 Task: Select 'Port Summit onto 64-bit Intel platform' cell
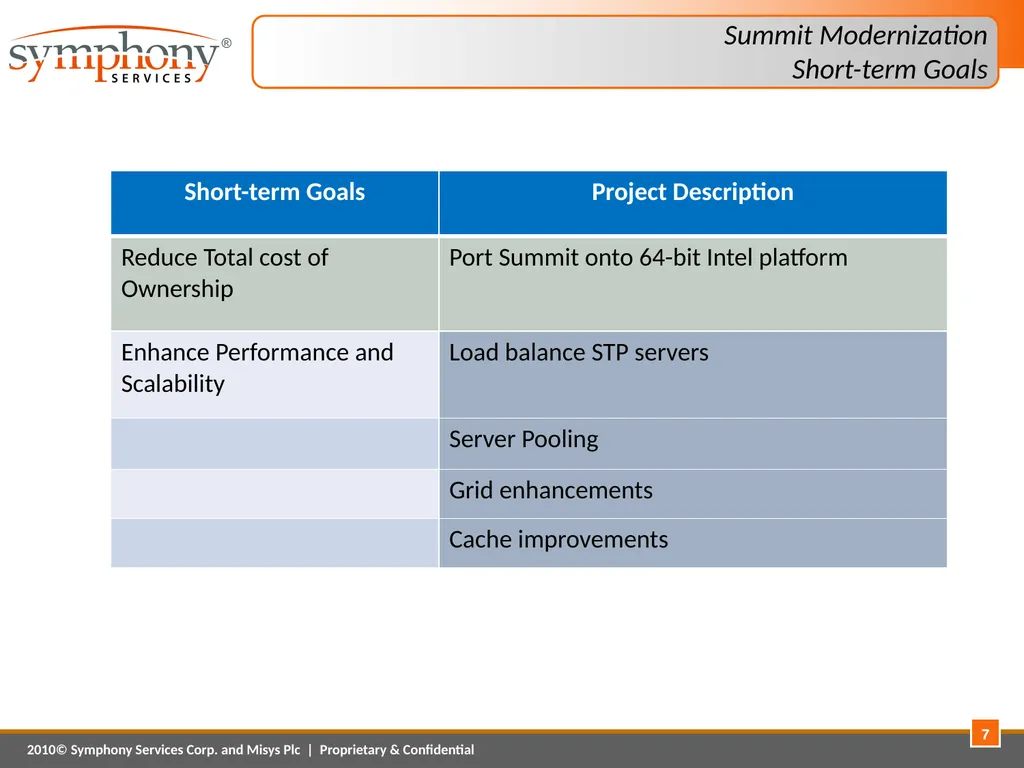(x=693, y=283)
